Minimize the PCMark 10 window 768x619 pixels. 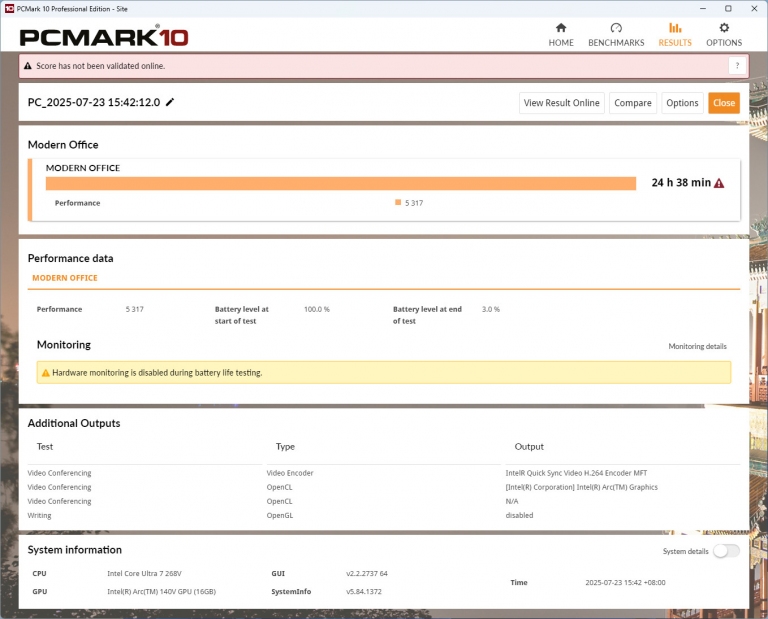tap(703, 8)
